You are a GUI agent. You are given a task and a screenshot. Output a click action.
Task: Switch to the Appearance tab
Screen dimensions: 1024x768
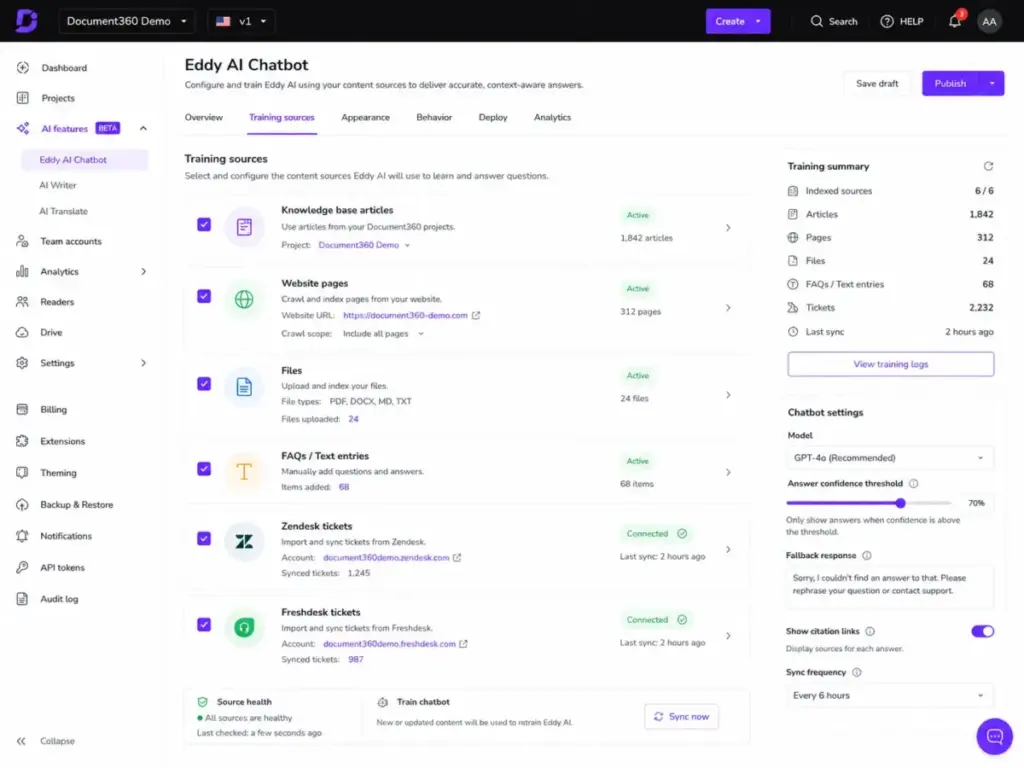tap(365, 118)
